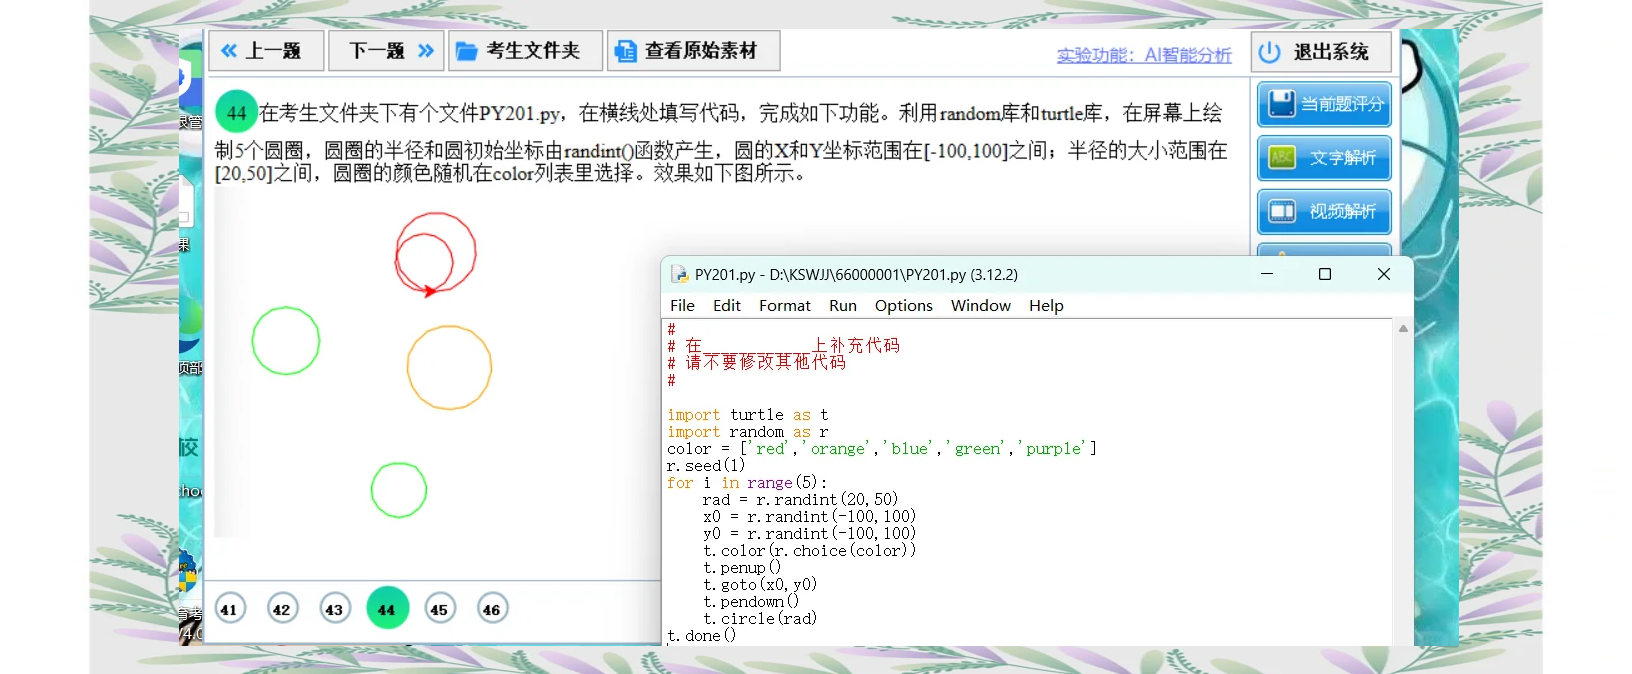Select question number 42

pos(282,609)
